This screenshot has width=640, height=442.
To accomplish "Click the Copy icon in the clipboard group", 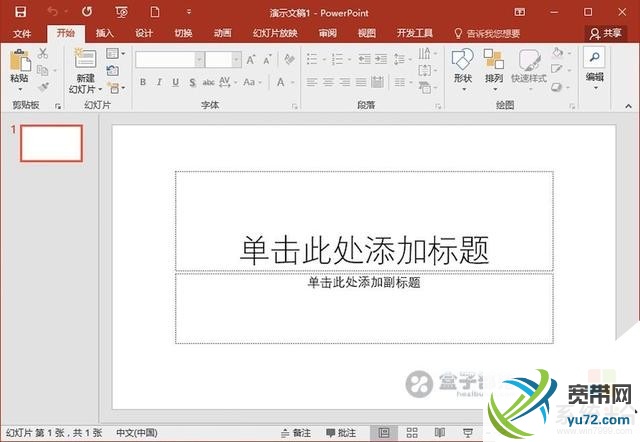I will [42, 70].
